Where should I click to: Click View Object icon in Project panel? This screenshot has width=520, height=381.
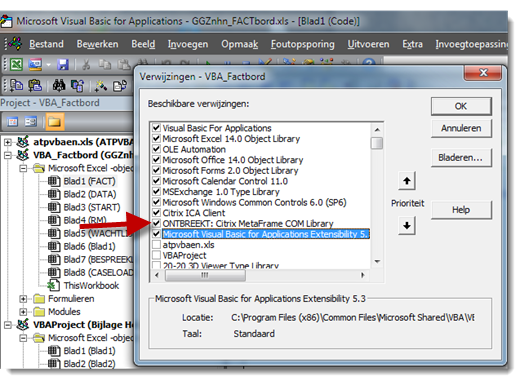click(31, 122)
